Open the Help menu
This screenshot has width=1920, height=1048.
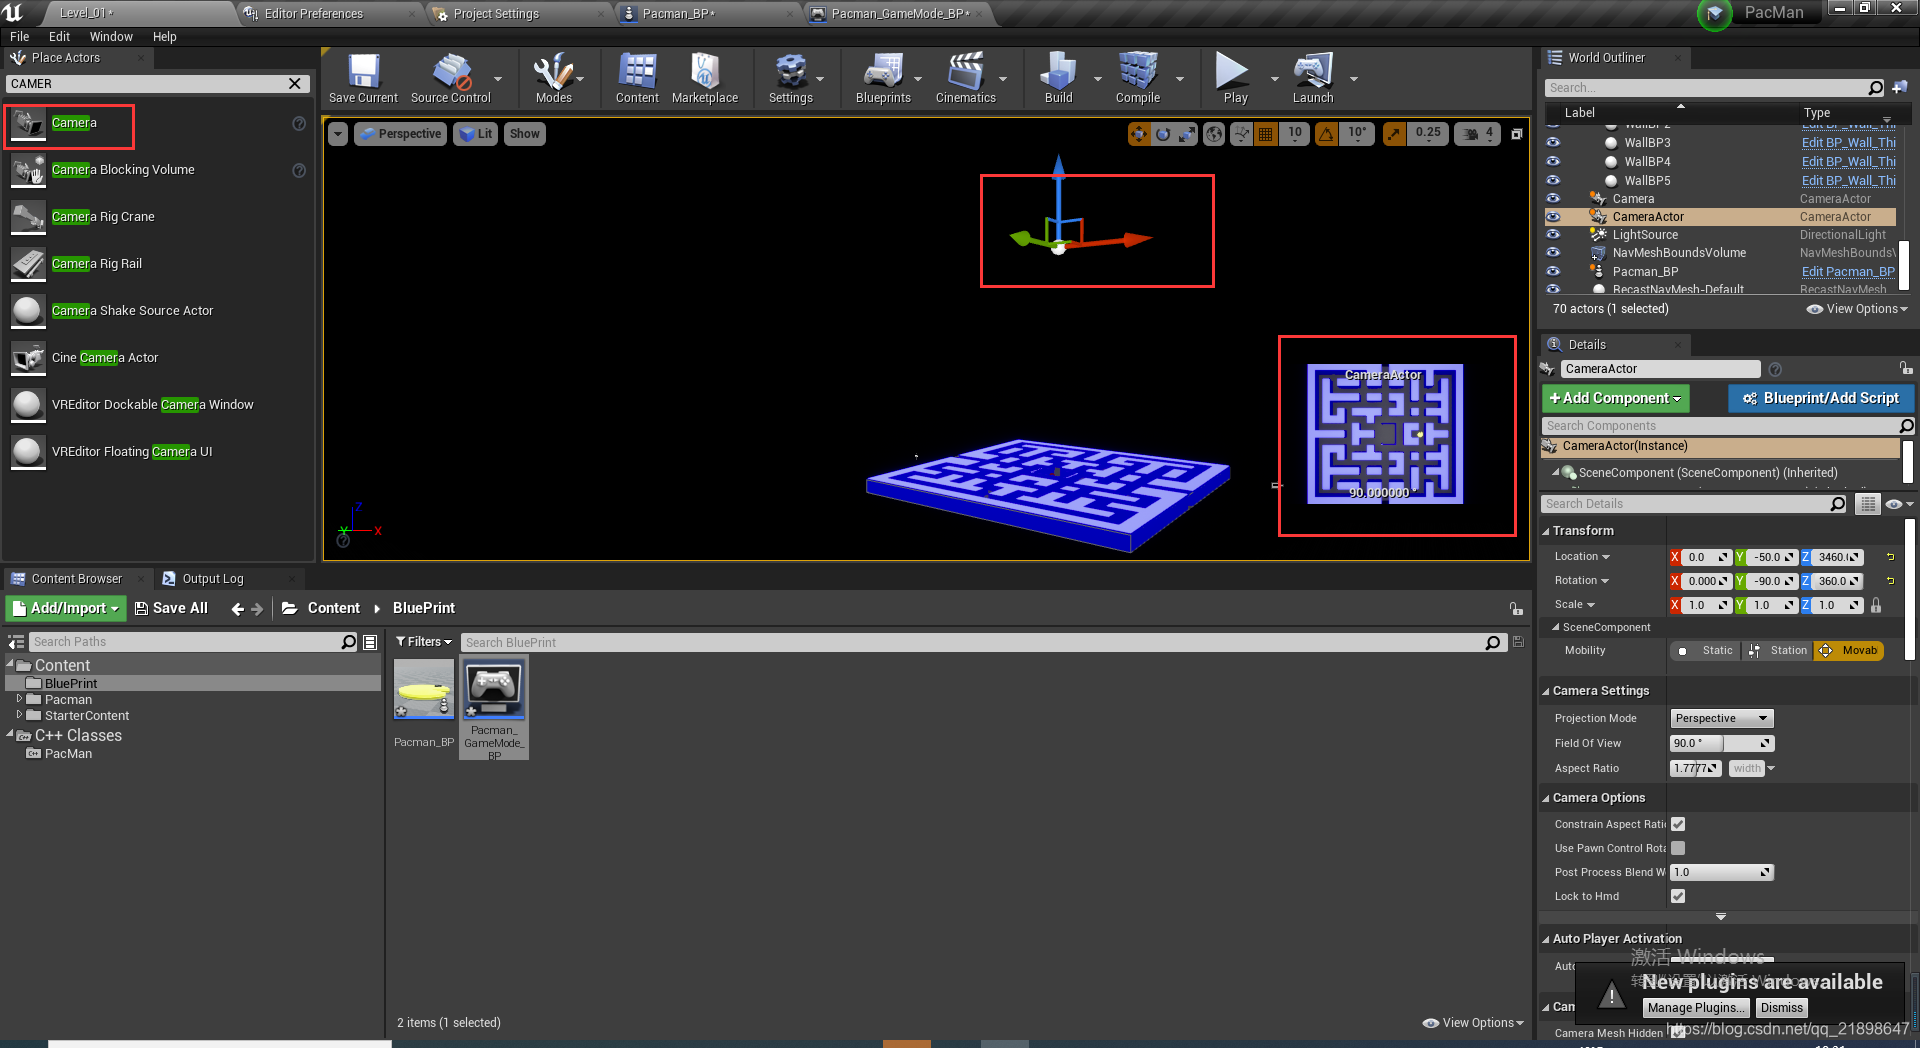click(164, 37)
